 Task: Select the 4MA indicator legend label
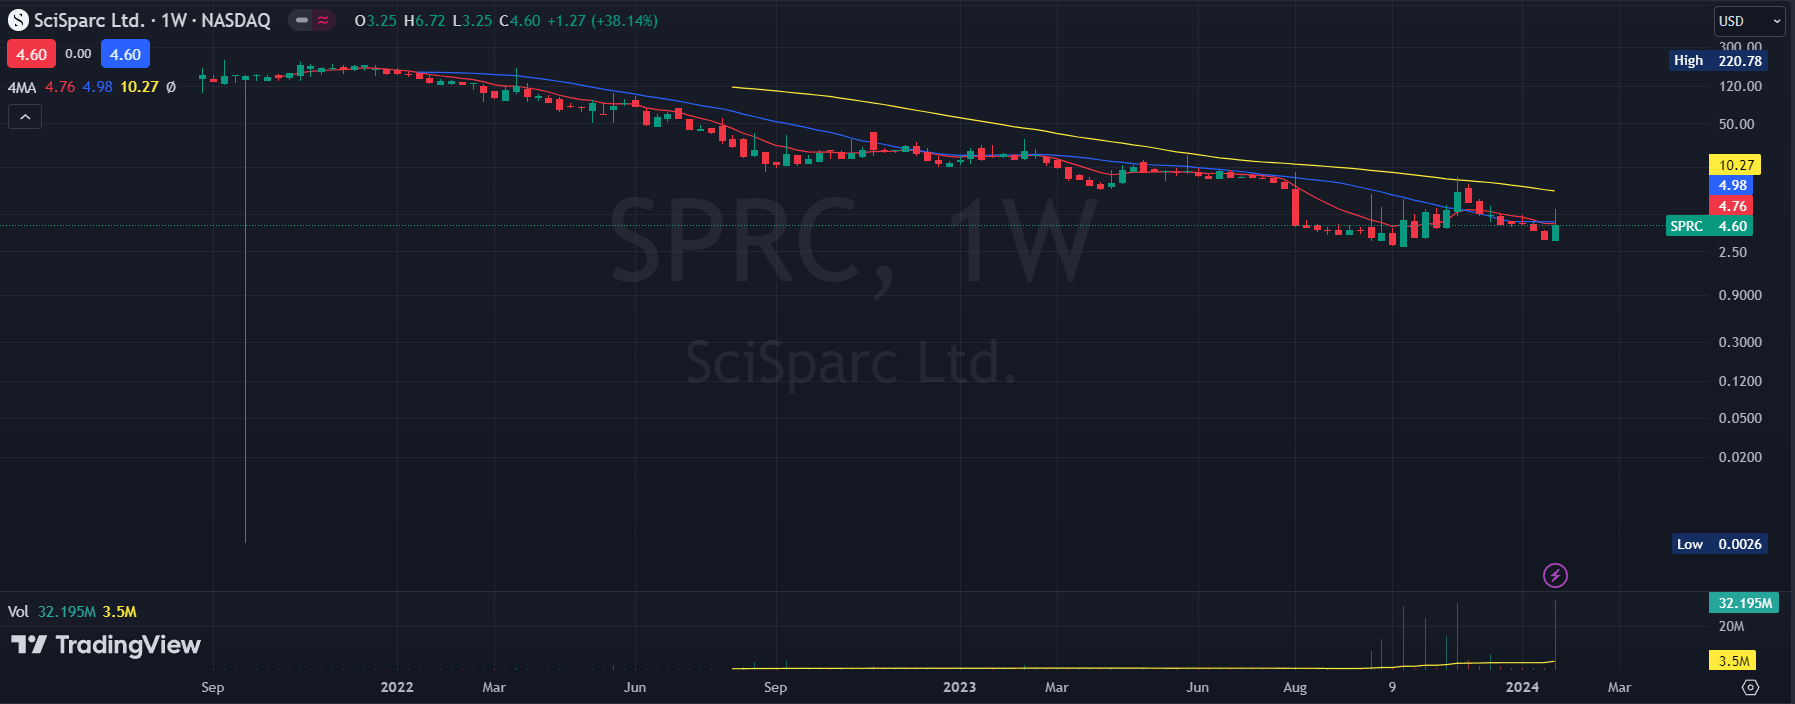[22, 87]
